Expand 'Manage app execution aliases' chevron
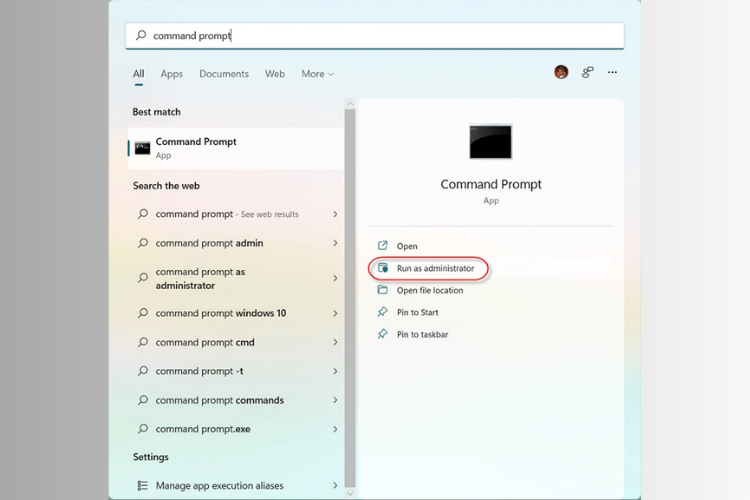The height and width of the screenshot is (500, 750). coord(335,486)
